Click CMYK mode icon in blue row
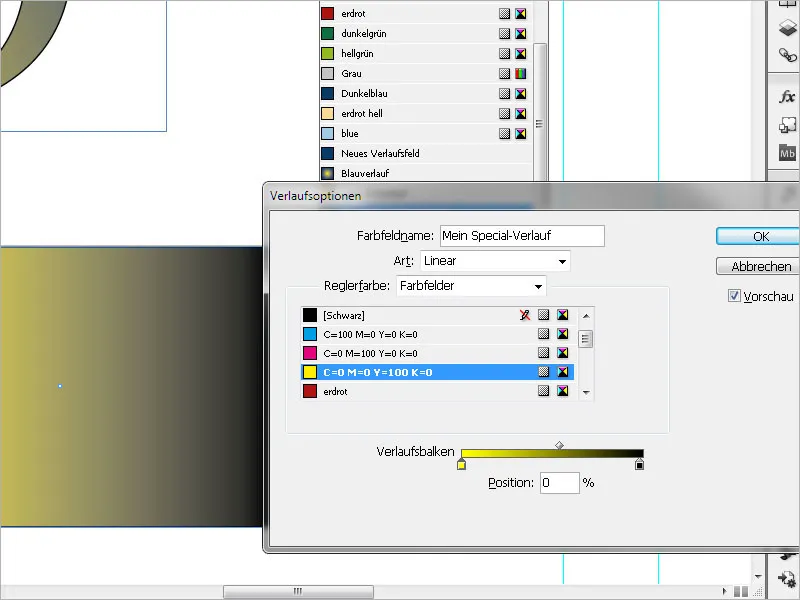 pos(520,134)
